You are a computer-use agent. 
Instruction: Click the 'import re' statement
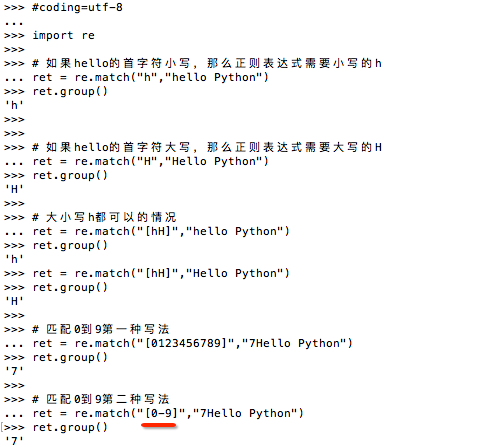(63, 35)
